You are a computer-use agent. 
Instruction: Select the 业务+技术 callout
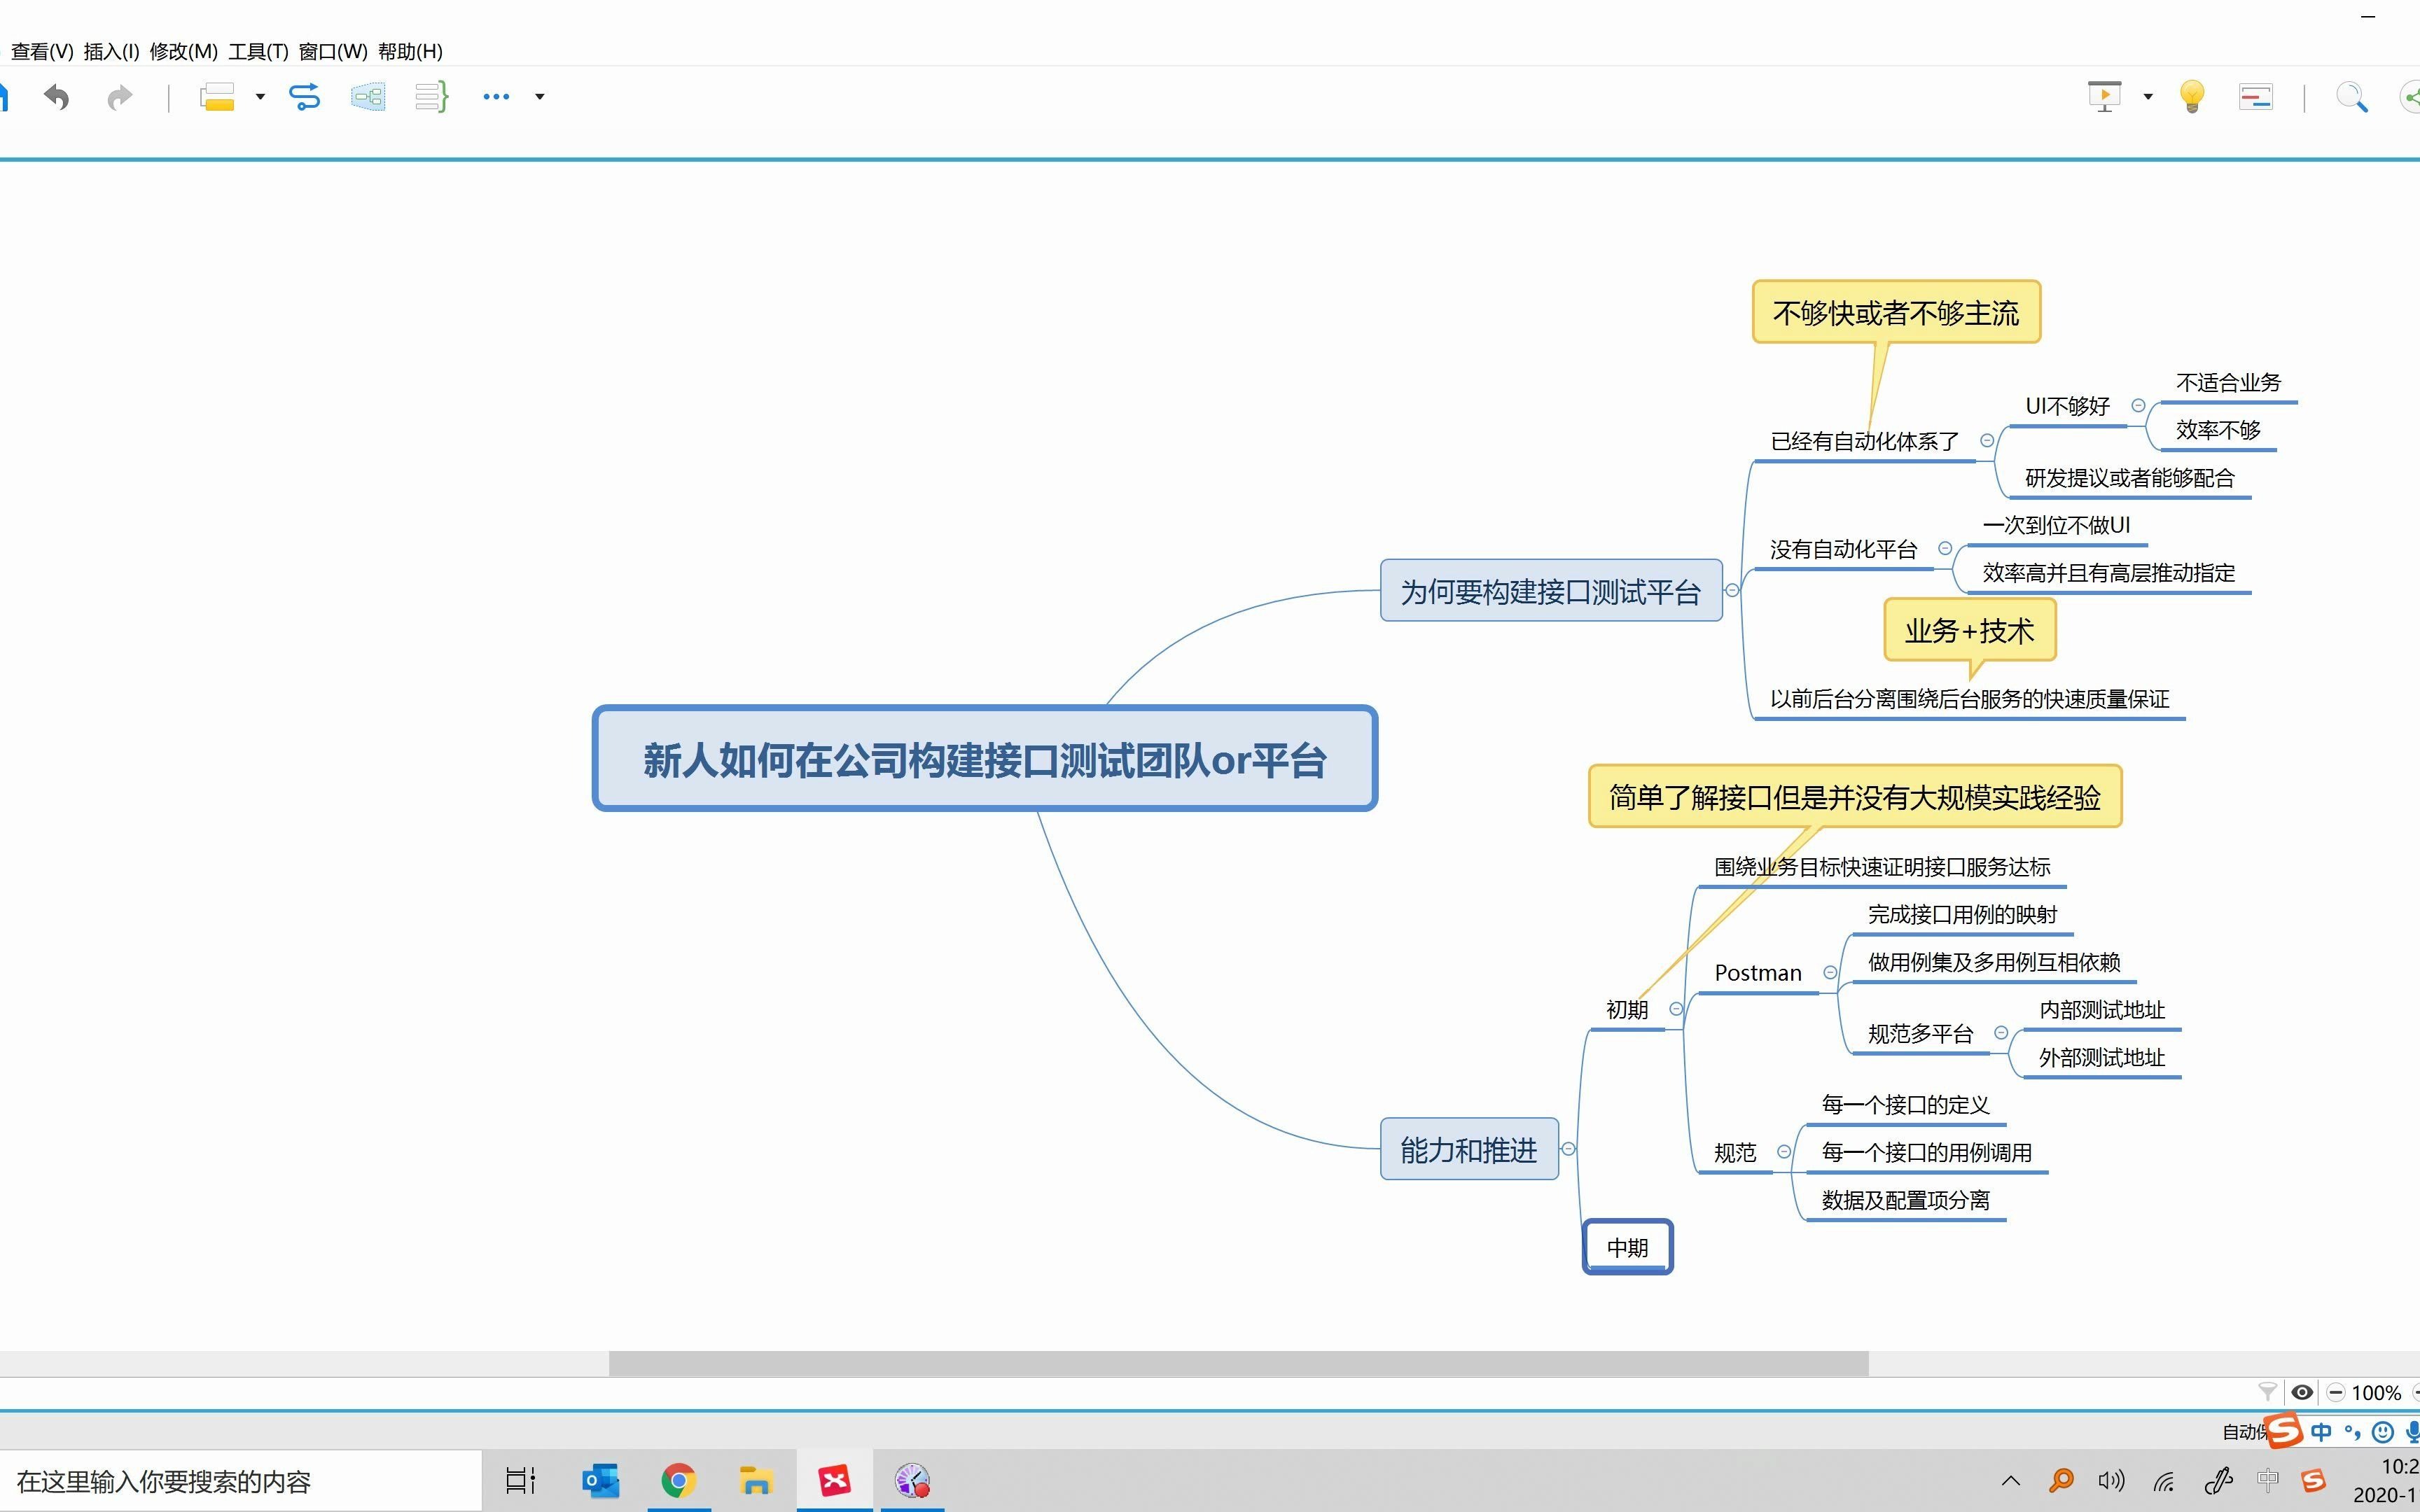point(1969,630)
